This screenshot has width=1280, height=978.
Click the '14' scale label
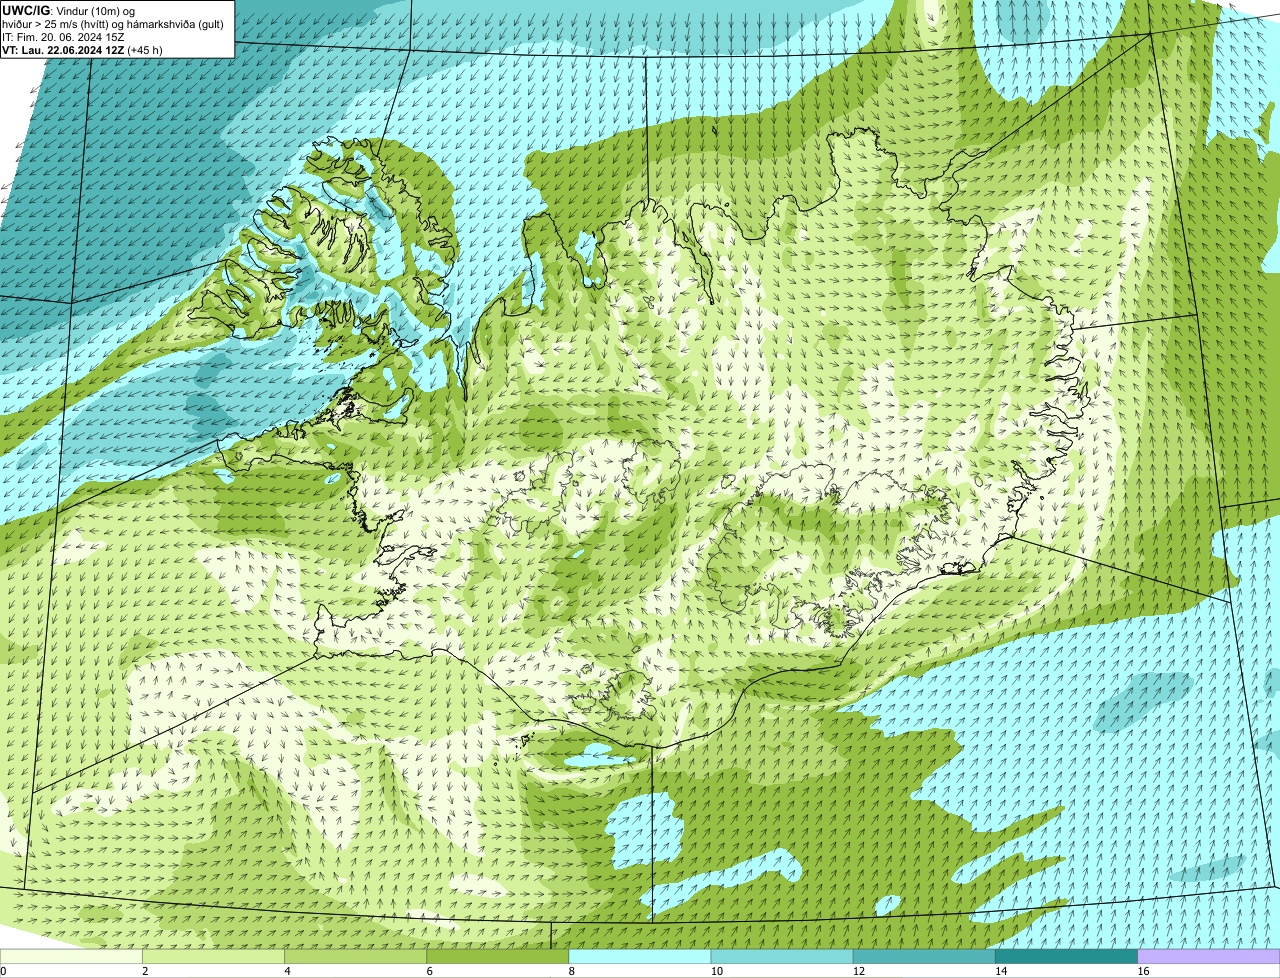(x=1001, y=971)
